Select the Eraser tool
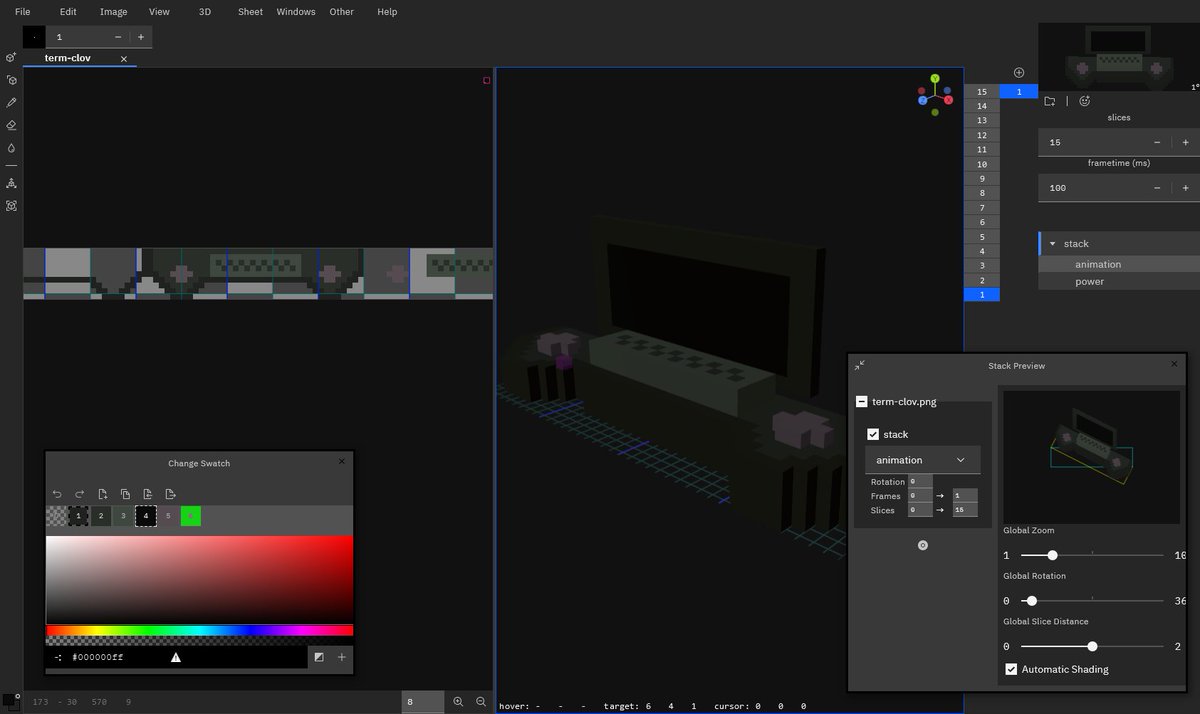This screenshot has height=714, width=1200. [x=11, y=124]
